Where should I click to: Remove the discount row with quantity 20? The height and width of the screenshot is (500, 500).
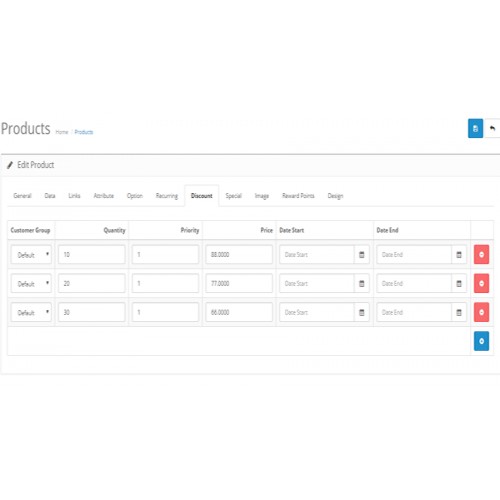pyautogui.click(x=481, y=283)
